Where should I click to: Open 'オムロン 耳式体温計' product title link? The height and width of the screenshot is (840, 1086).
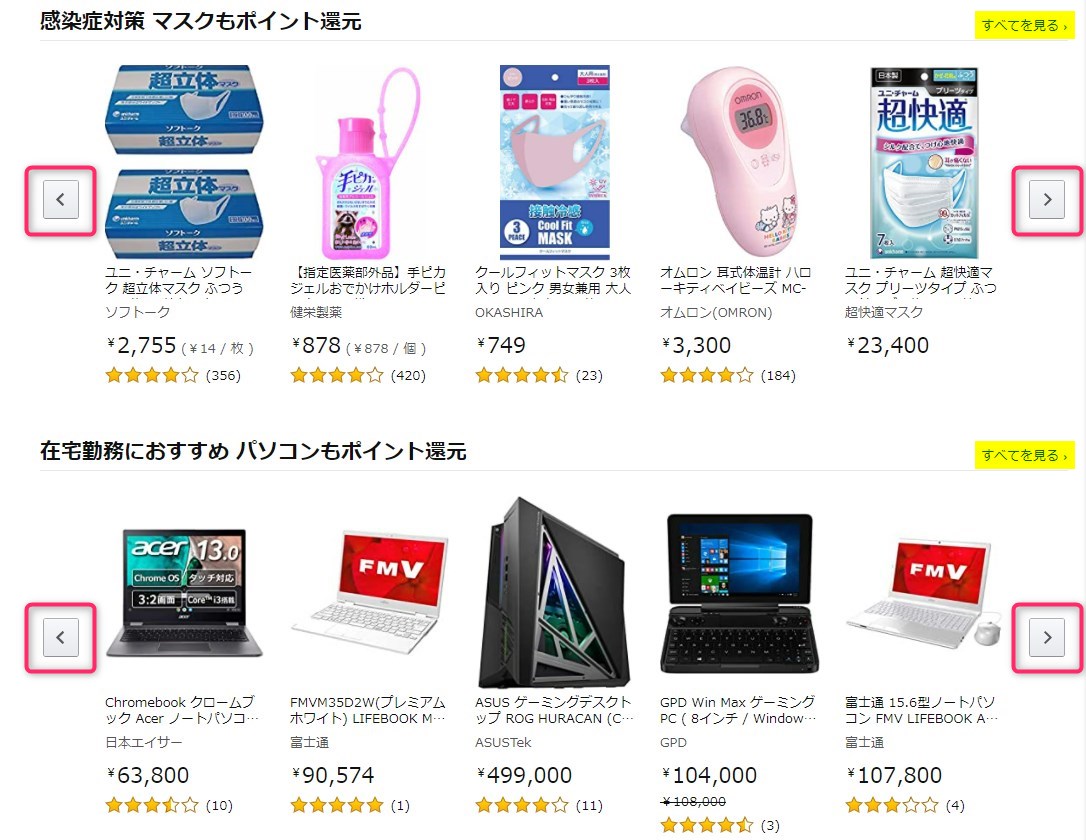(x=736, y=280)
